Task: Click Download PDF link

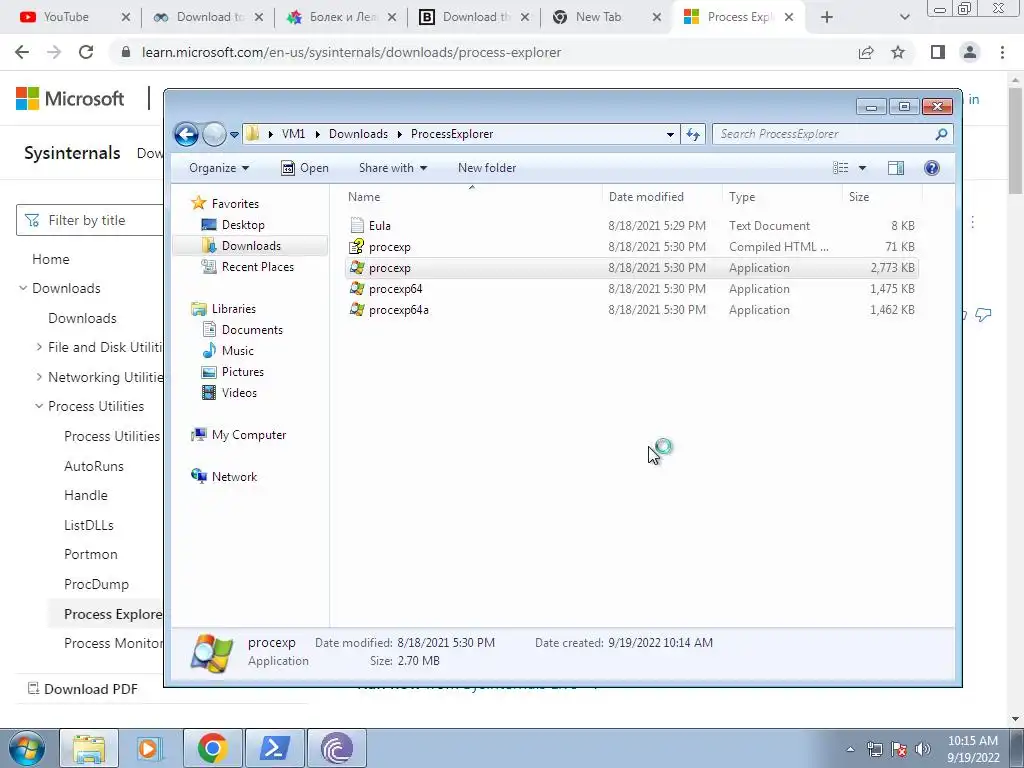Action: pyautogui.click(x=83, y=689)
